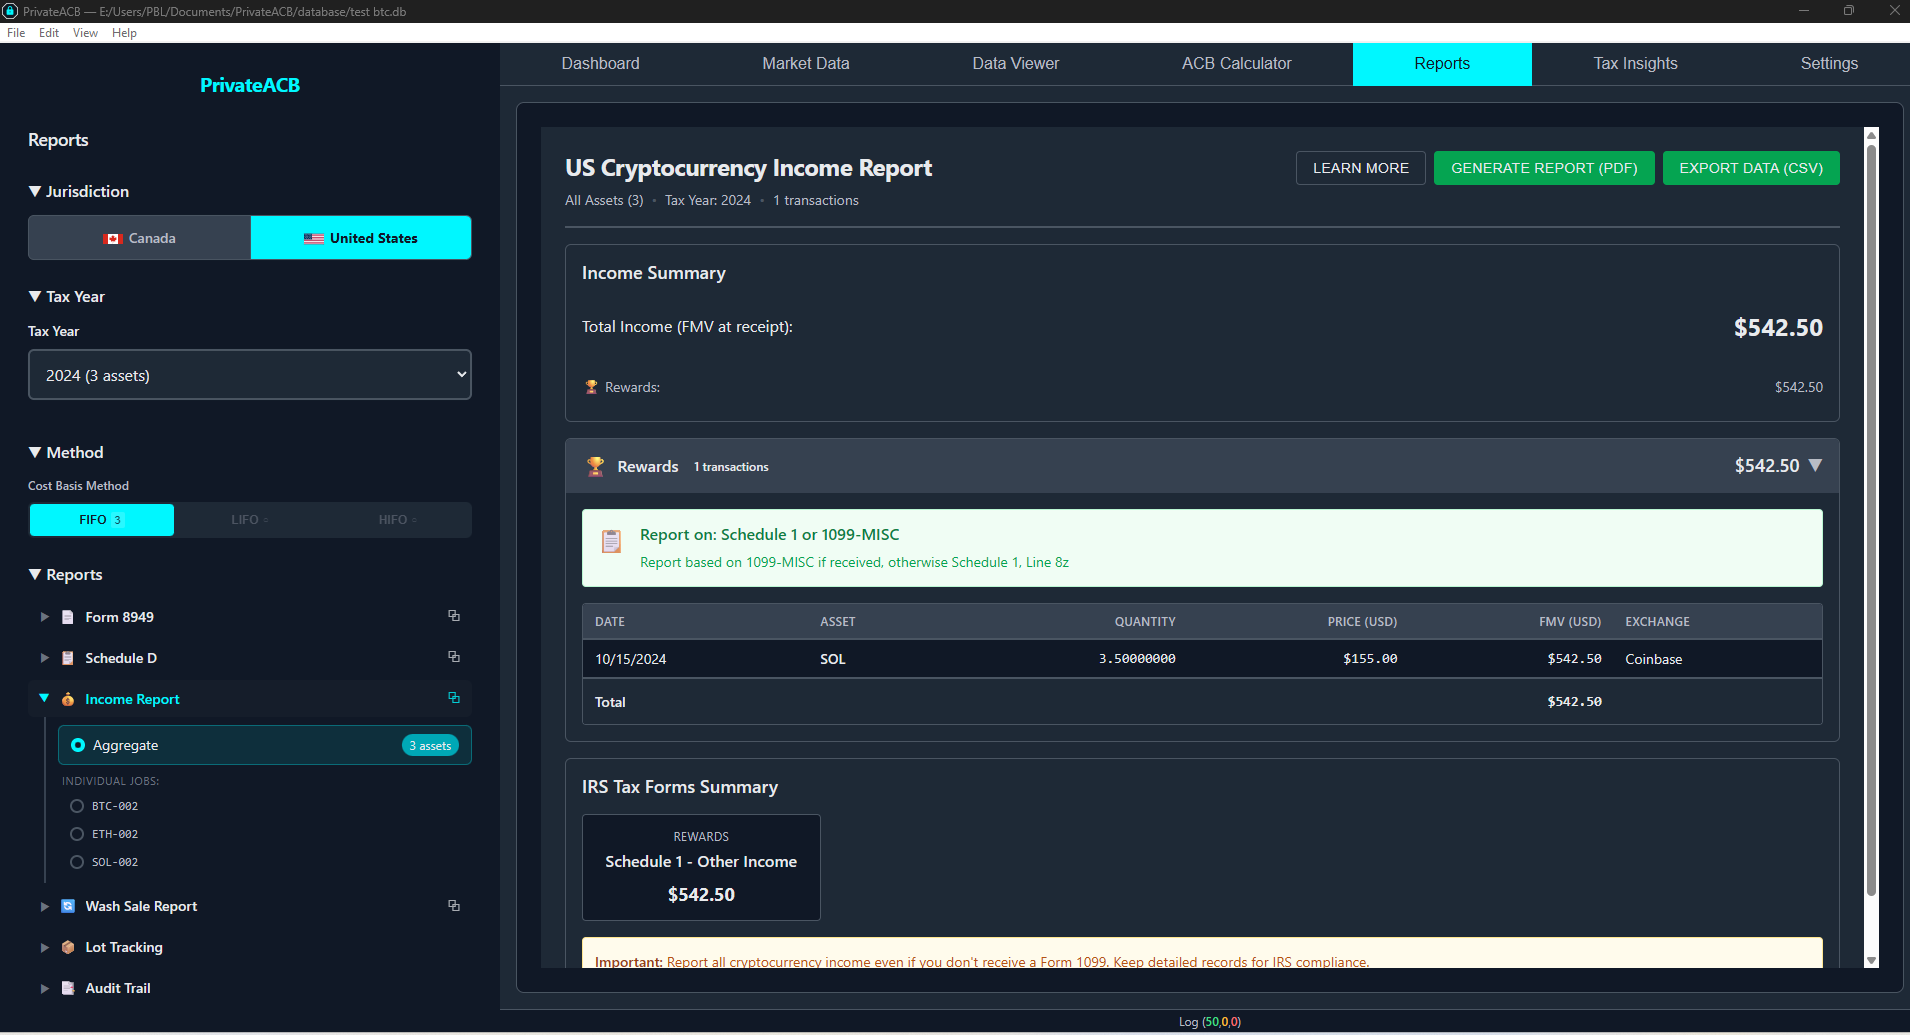Viewport: 1910px width, 1035px height.
Task: Click the Canadian flag icon
Action: click(x=113, y=239)
